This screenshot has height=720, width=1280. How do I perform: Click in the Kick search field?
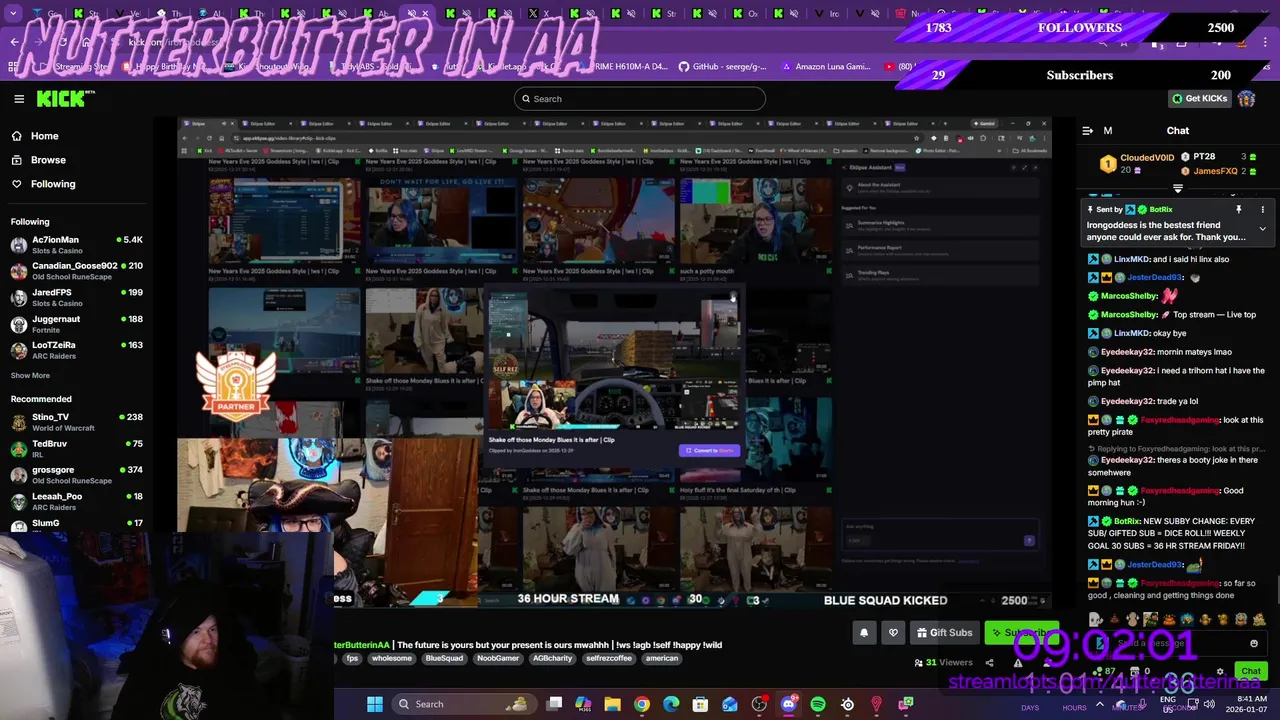[640, 99]
